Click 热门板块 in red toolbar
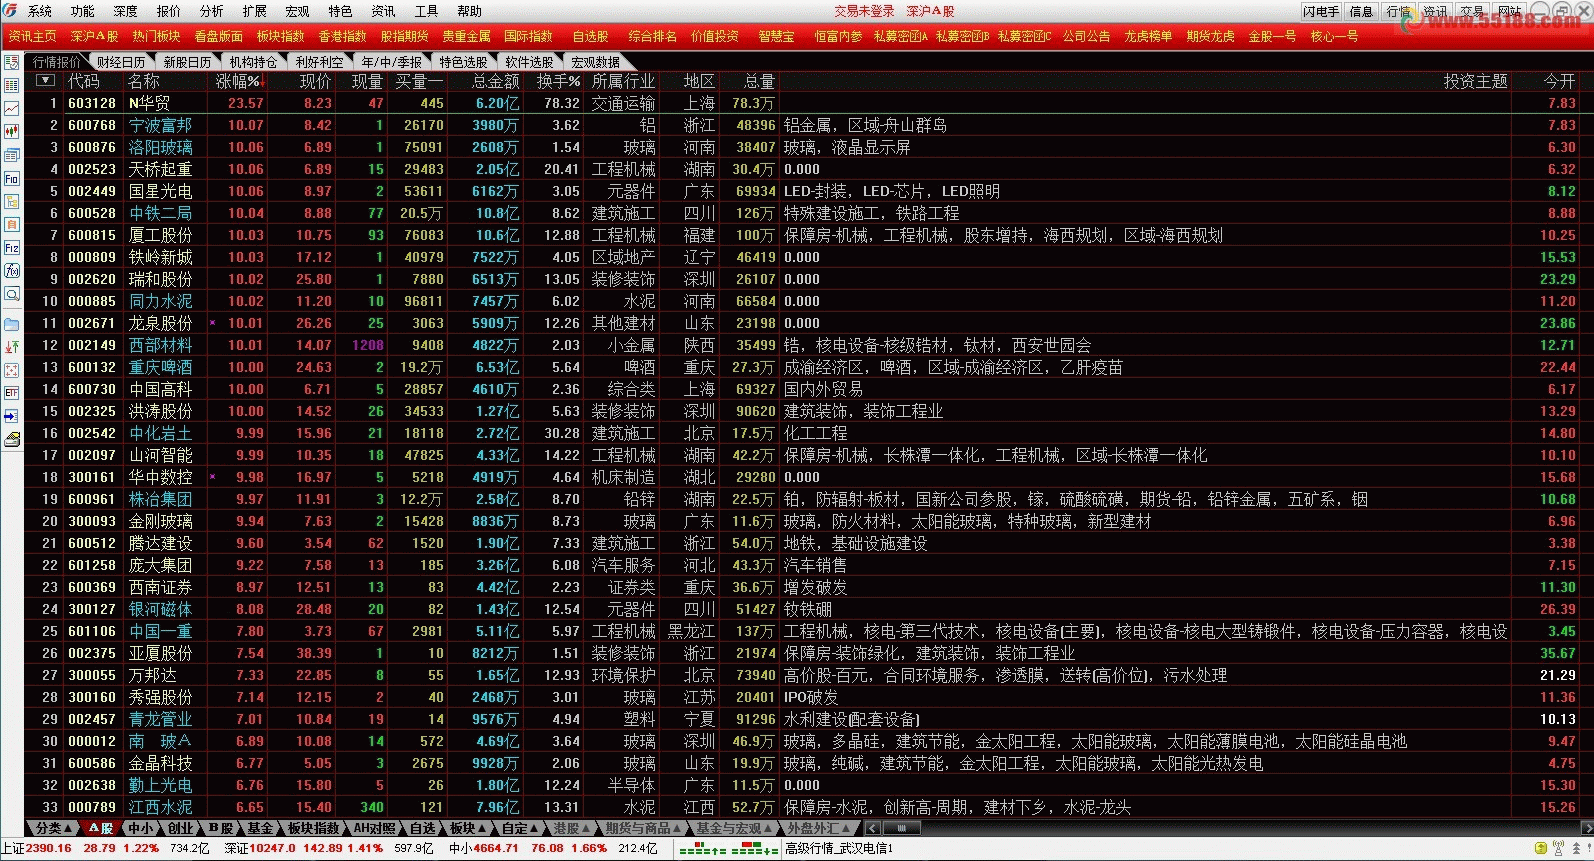This screenshot has width=1594, height=861. (x=156, y=36)
